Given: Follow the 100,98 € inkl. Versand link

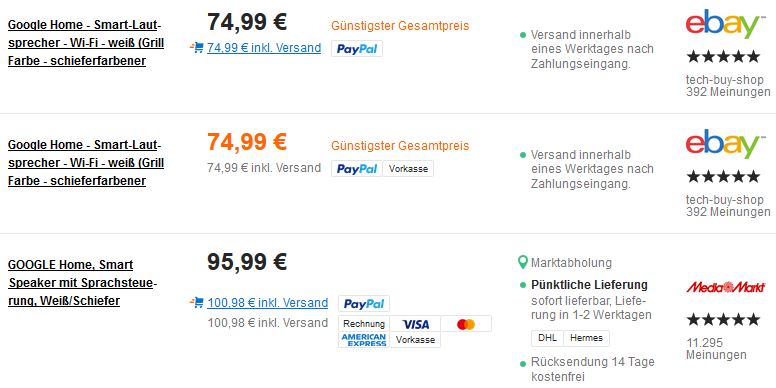Looking at the screenshot, I should 267,302.
